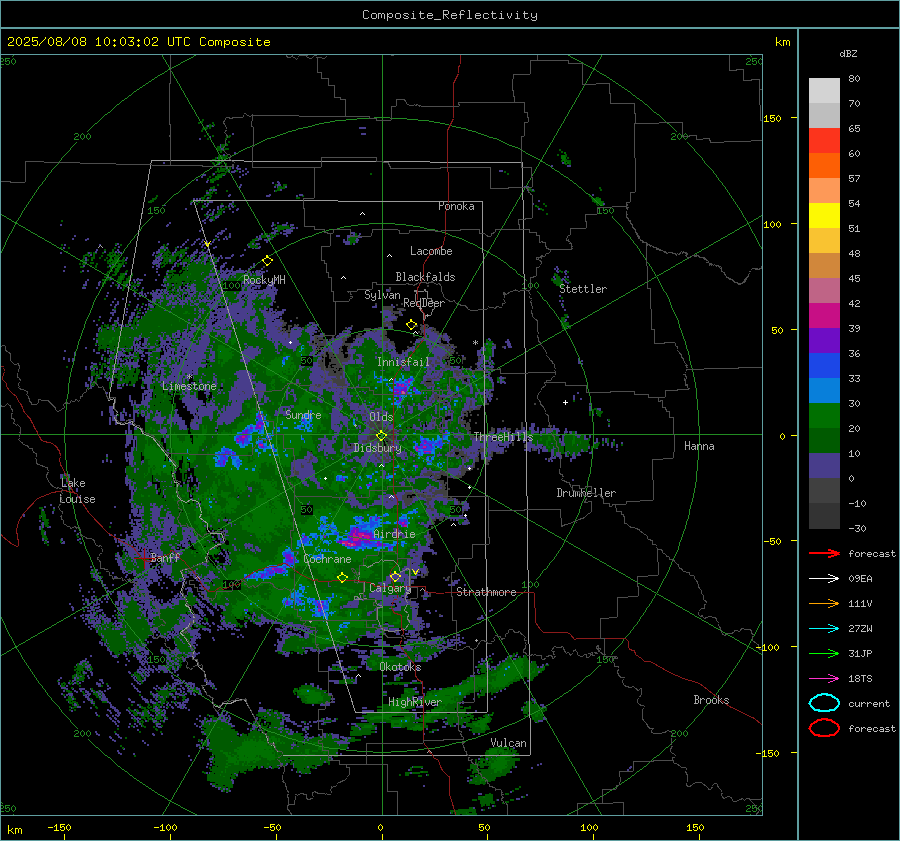900x841 pixels.
Task: Select the magenta swatch in dBZ scale
Action: pyautogui.click(x=824, y=316)
